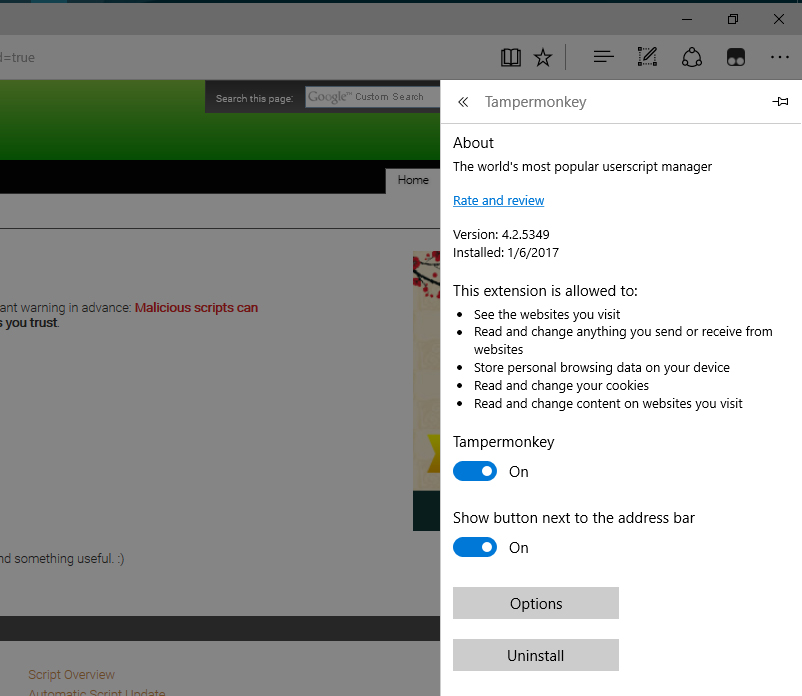The height and width of the screenshot is (696, 802).
Task: Open the Hub menu icon
Action: coord(604,57)
